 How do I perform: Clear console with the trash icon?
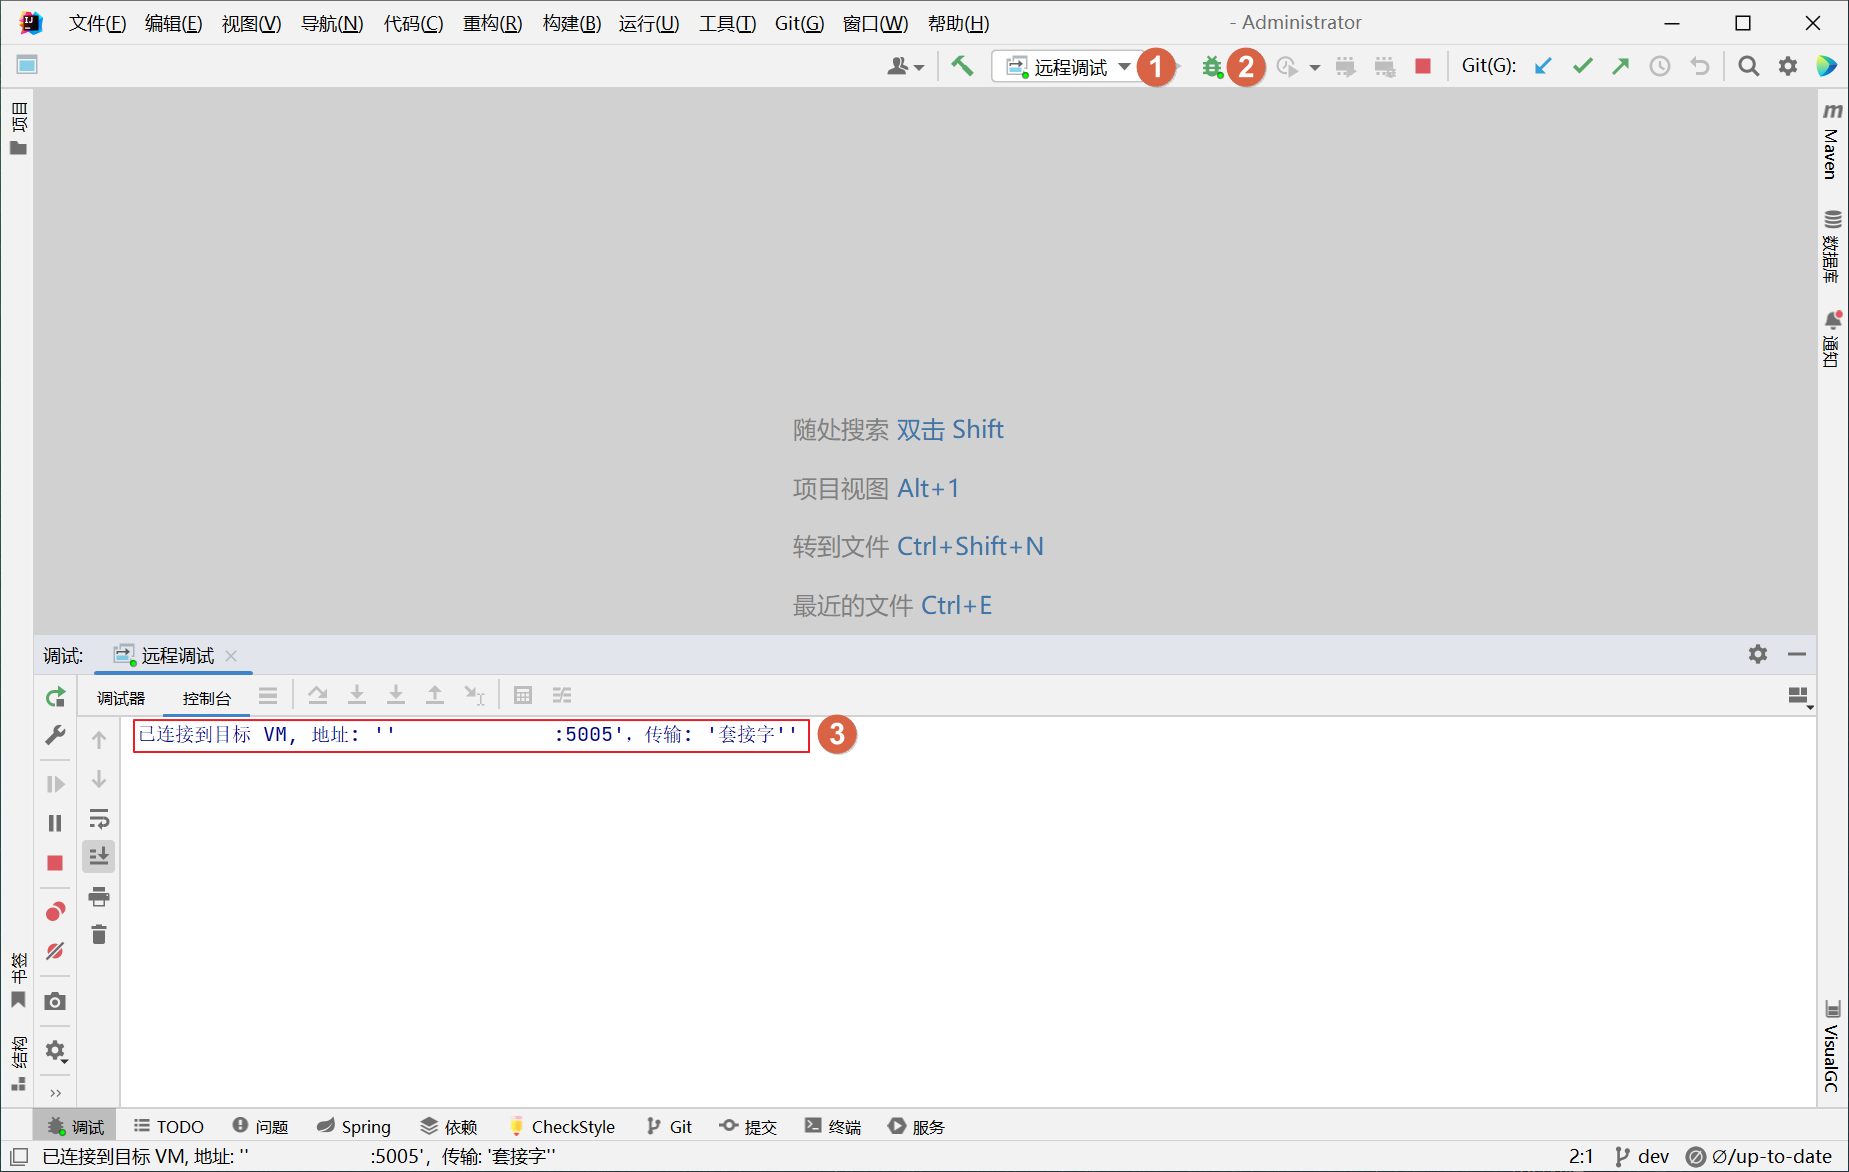click(x=99, y=935)
